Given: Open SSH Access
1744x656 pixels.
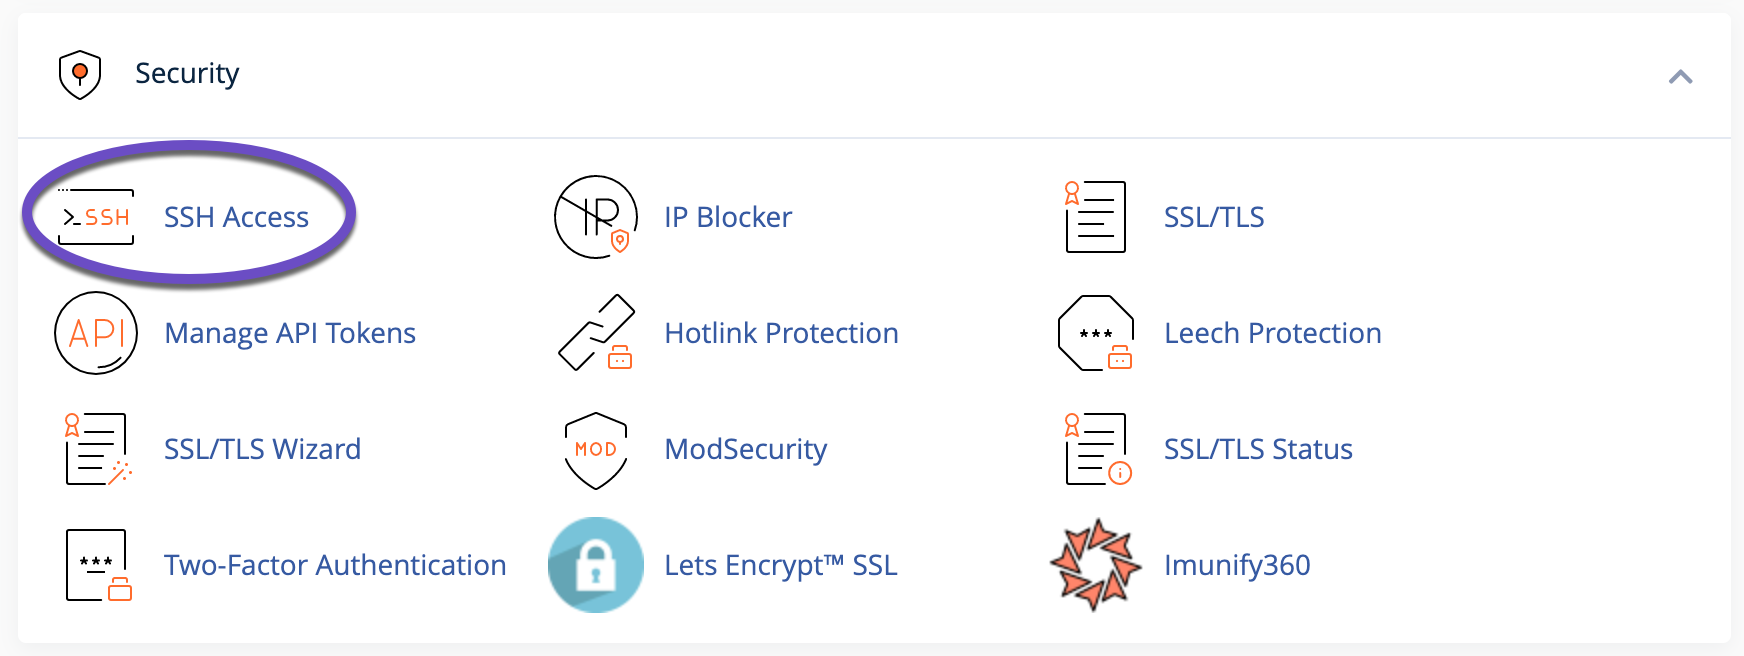Looking at the screenshot, I should point(237,217).
